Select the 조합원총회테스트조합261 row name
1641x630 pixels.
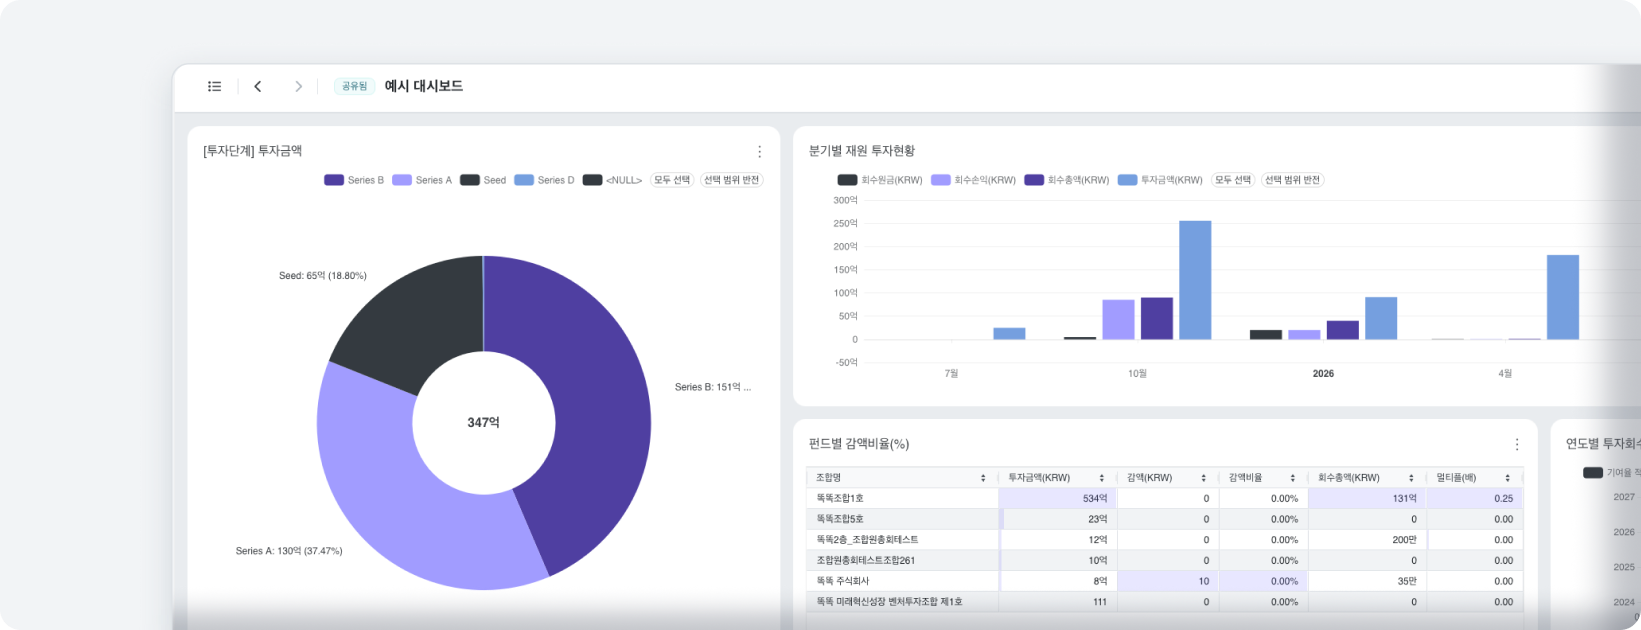(866, 561)
